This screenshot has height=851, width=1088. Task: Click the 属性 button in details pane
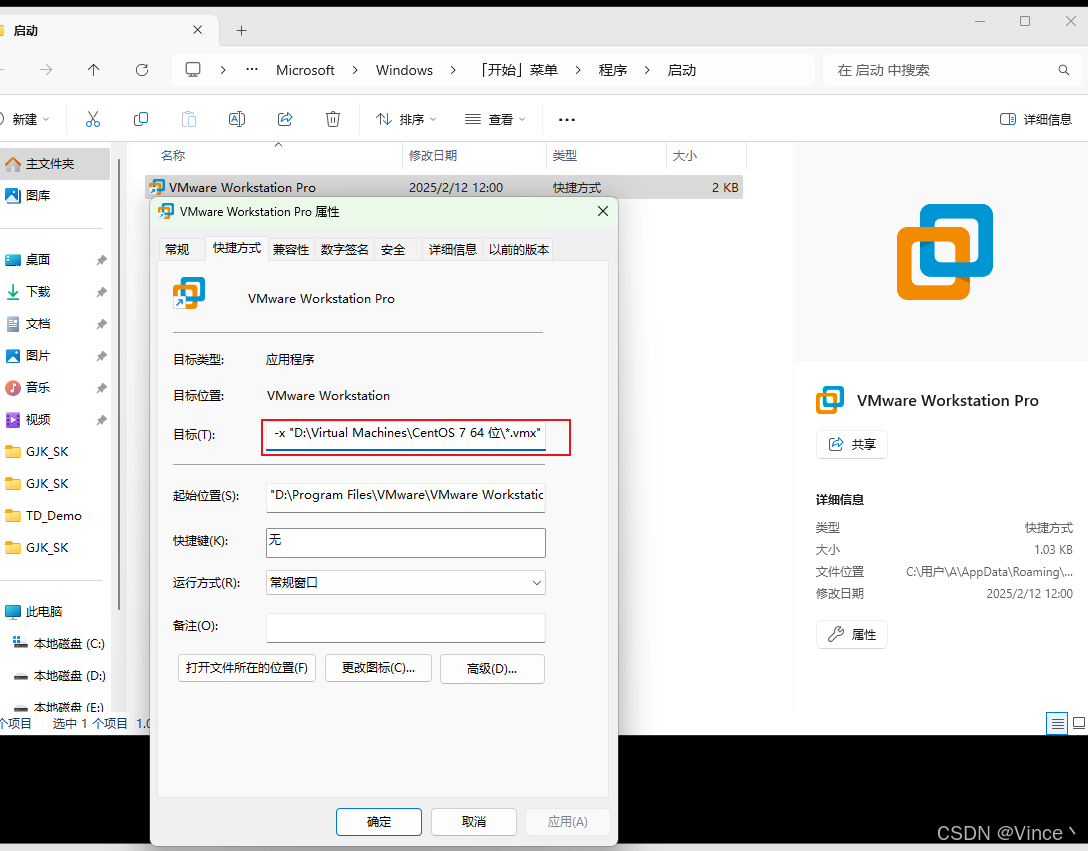852,634
